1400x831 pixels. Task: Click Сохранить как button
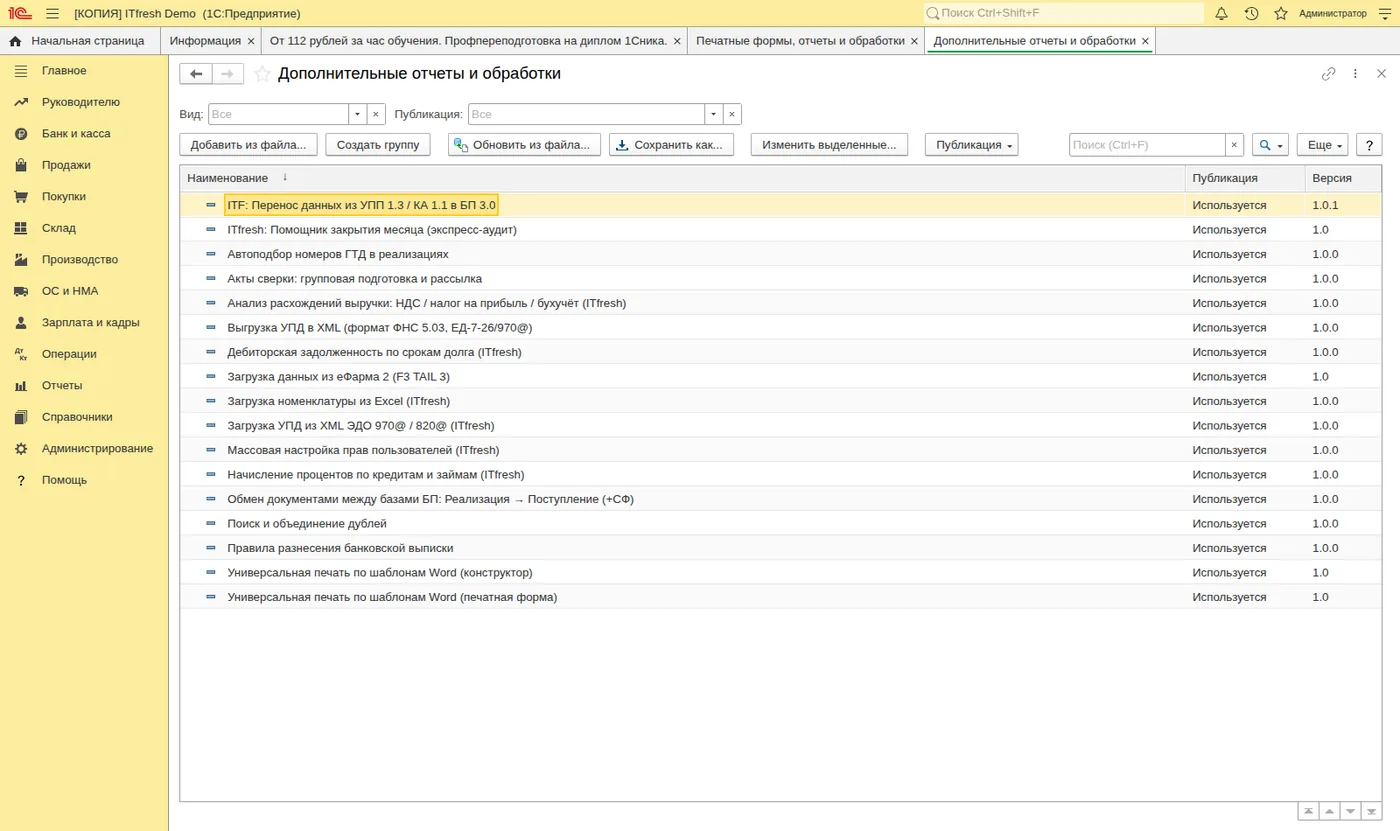tap(671, 145)
